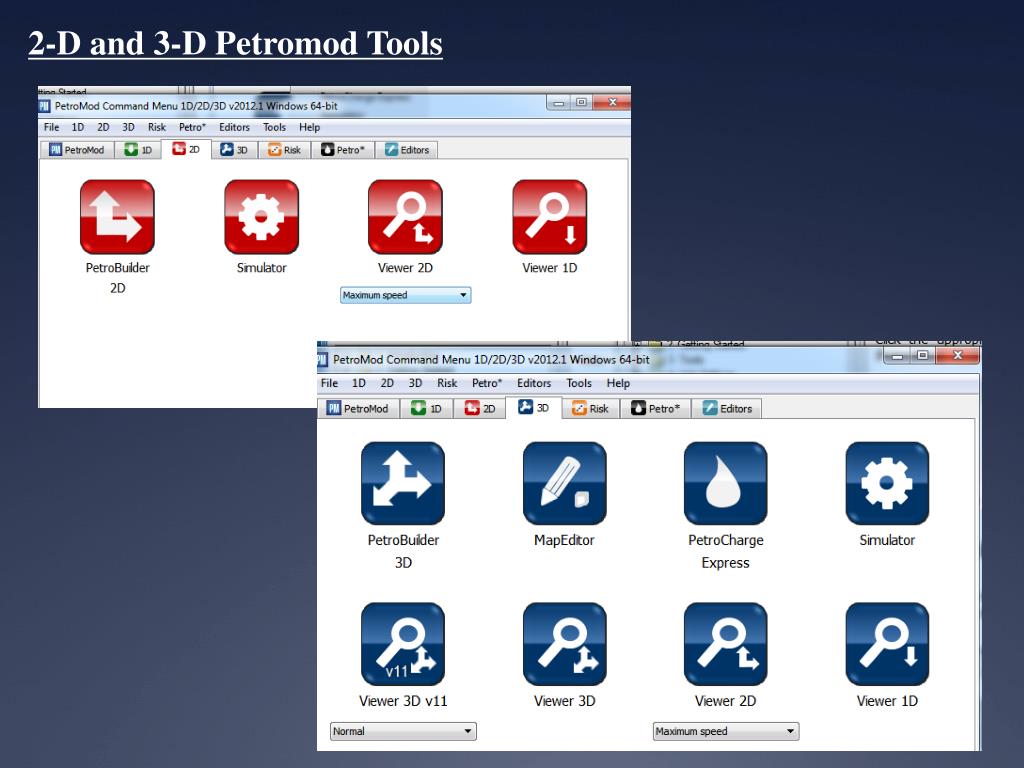Open 2D menu in the 3D window
Image resolution: width=1024 pixels, height=768 pixels.
pyautogui.click(x=387, y=383)
